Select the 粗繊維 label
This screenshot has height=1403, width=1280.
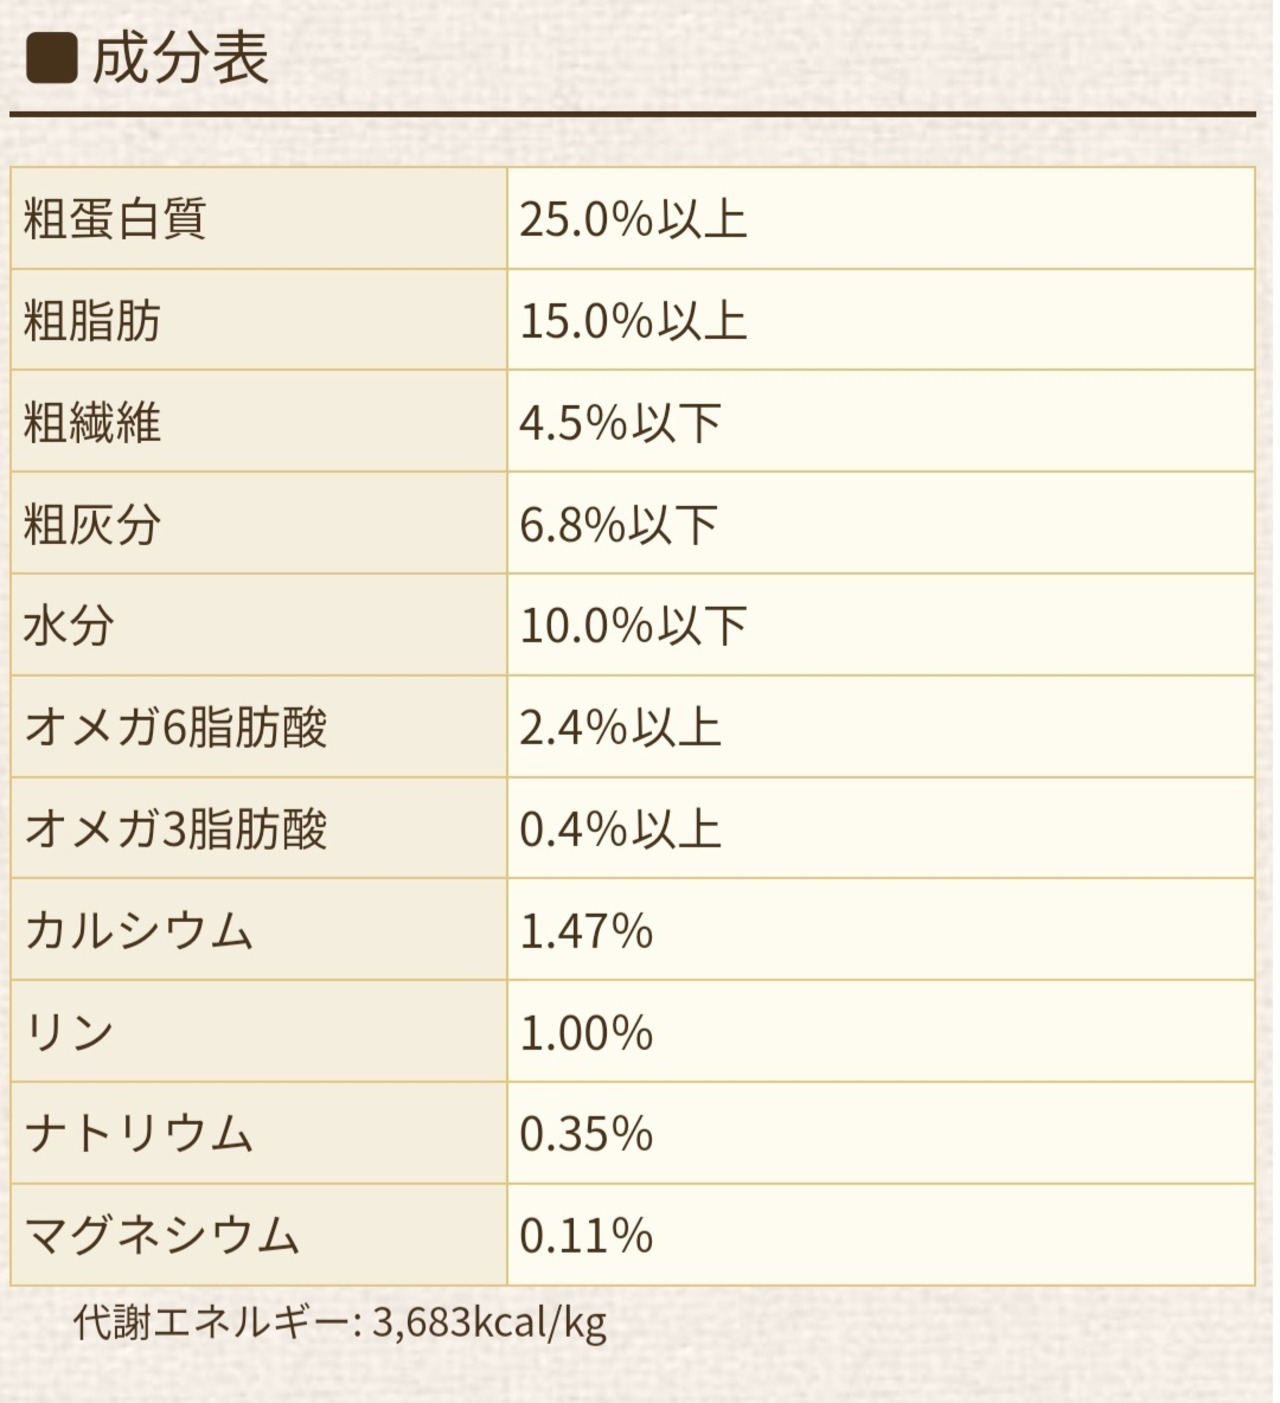[92, 423]
